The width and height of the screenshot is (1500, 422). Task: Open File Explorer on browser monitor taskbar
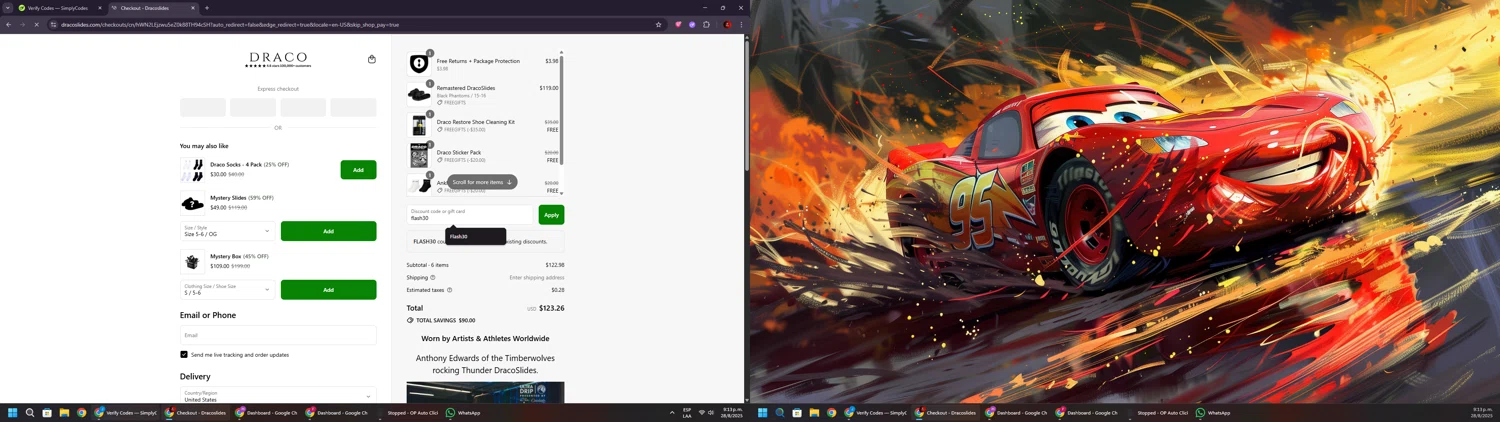(64, 412)
